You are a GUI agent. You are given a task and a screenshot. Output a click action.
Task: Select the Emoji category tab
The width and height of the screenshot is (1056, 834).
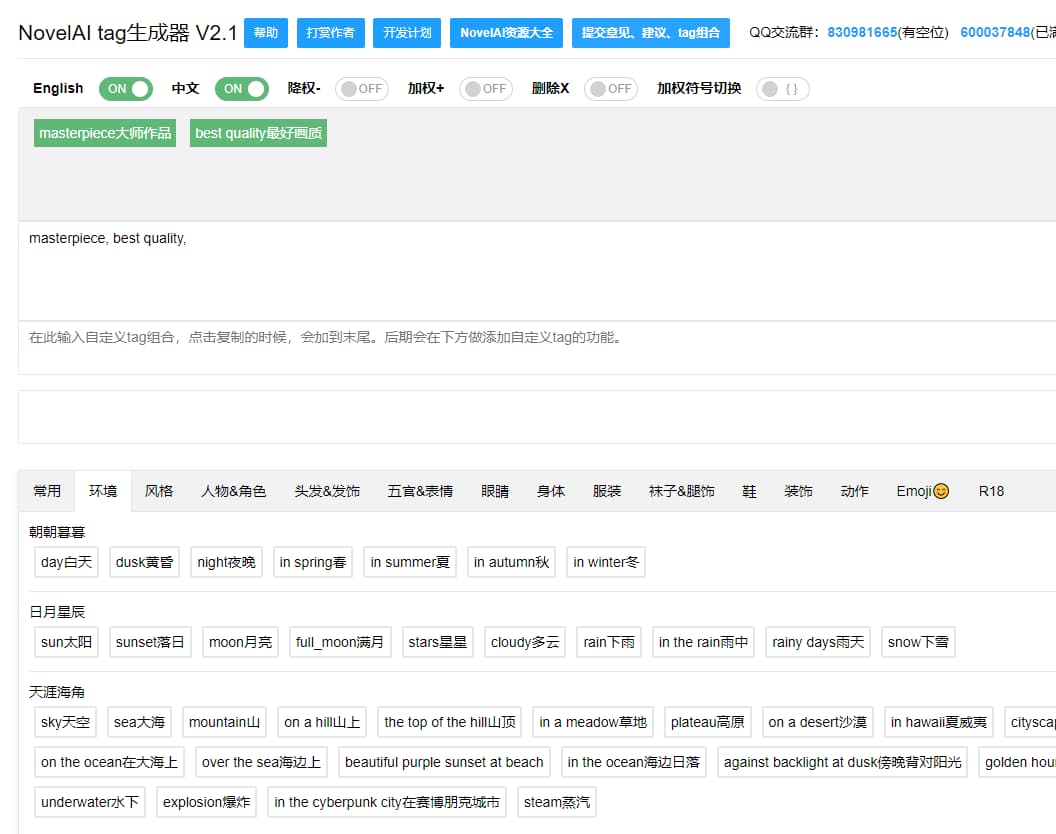(921, 491)
